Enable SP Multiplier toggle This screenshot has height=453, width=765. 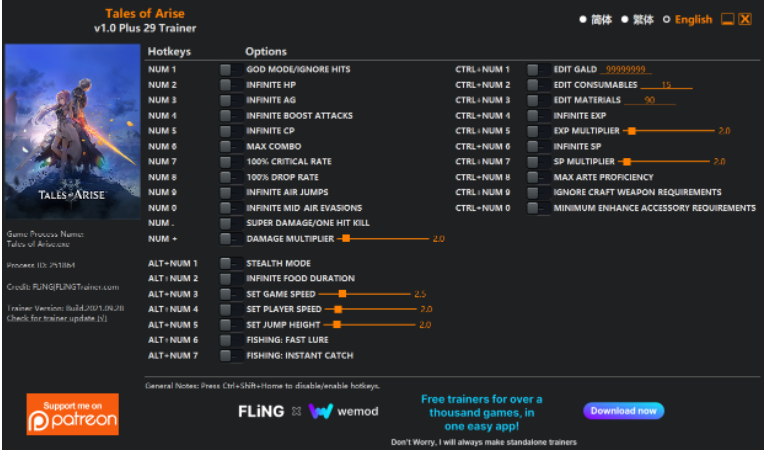538,162
